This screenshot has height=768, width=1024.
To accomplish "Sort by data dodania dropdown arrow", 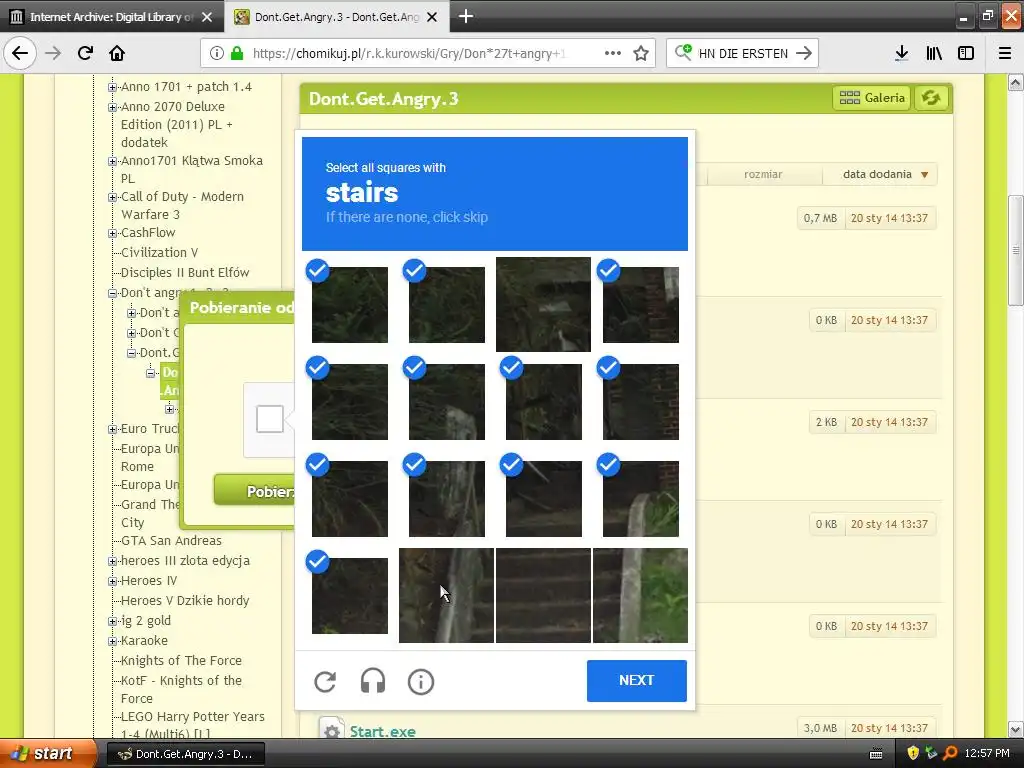I will [925, 174].
